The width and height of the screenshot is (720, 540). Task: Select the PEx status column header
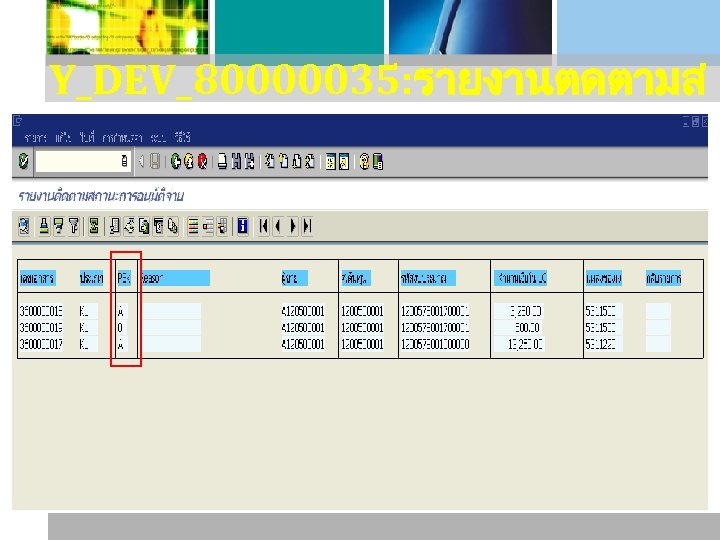pyautogui.click(x=124, y=278)
